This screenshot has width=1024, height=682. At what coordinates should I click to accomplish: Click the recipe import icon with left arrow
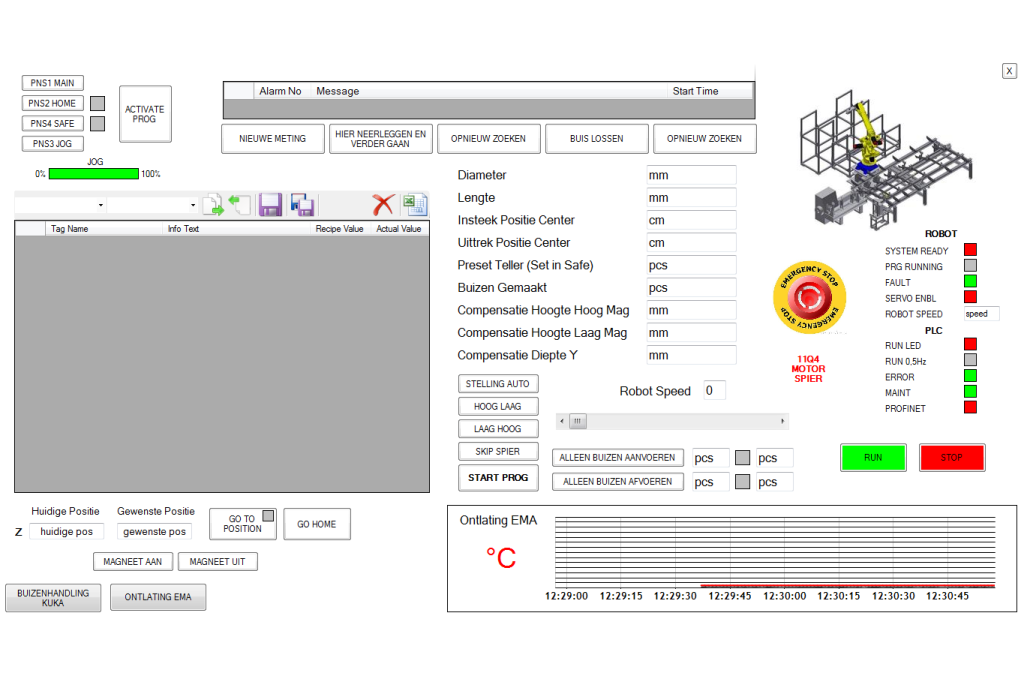pyautogui.click(x=240, y=205)
